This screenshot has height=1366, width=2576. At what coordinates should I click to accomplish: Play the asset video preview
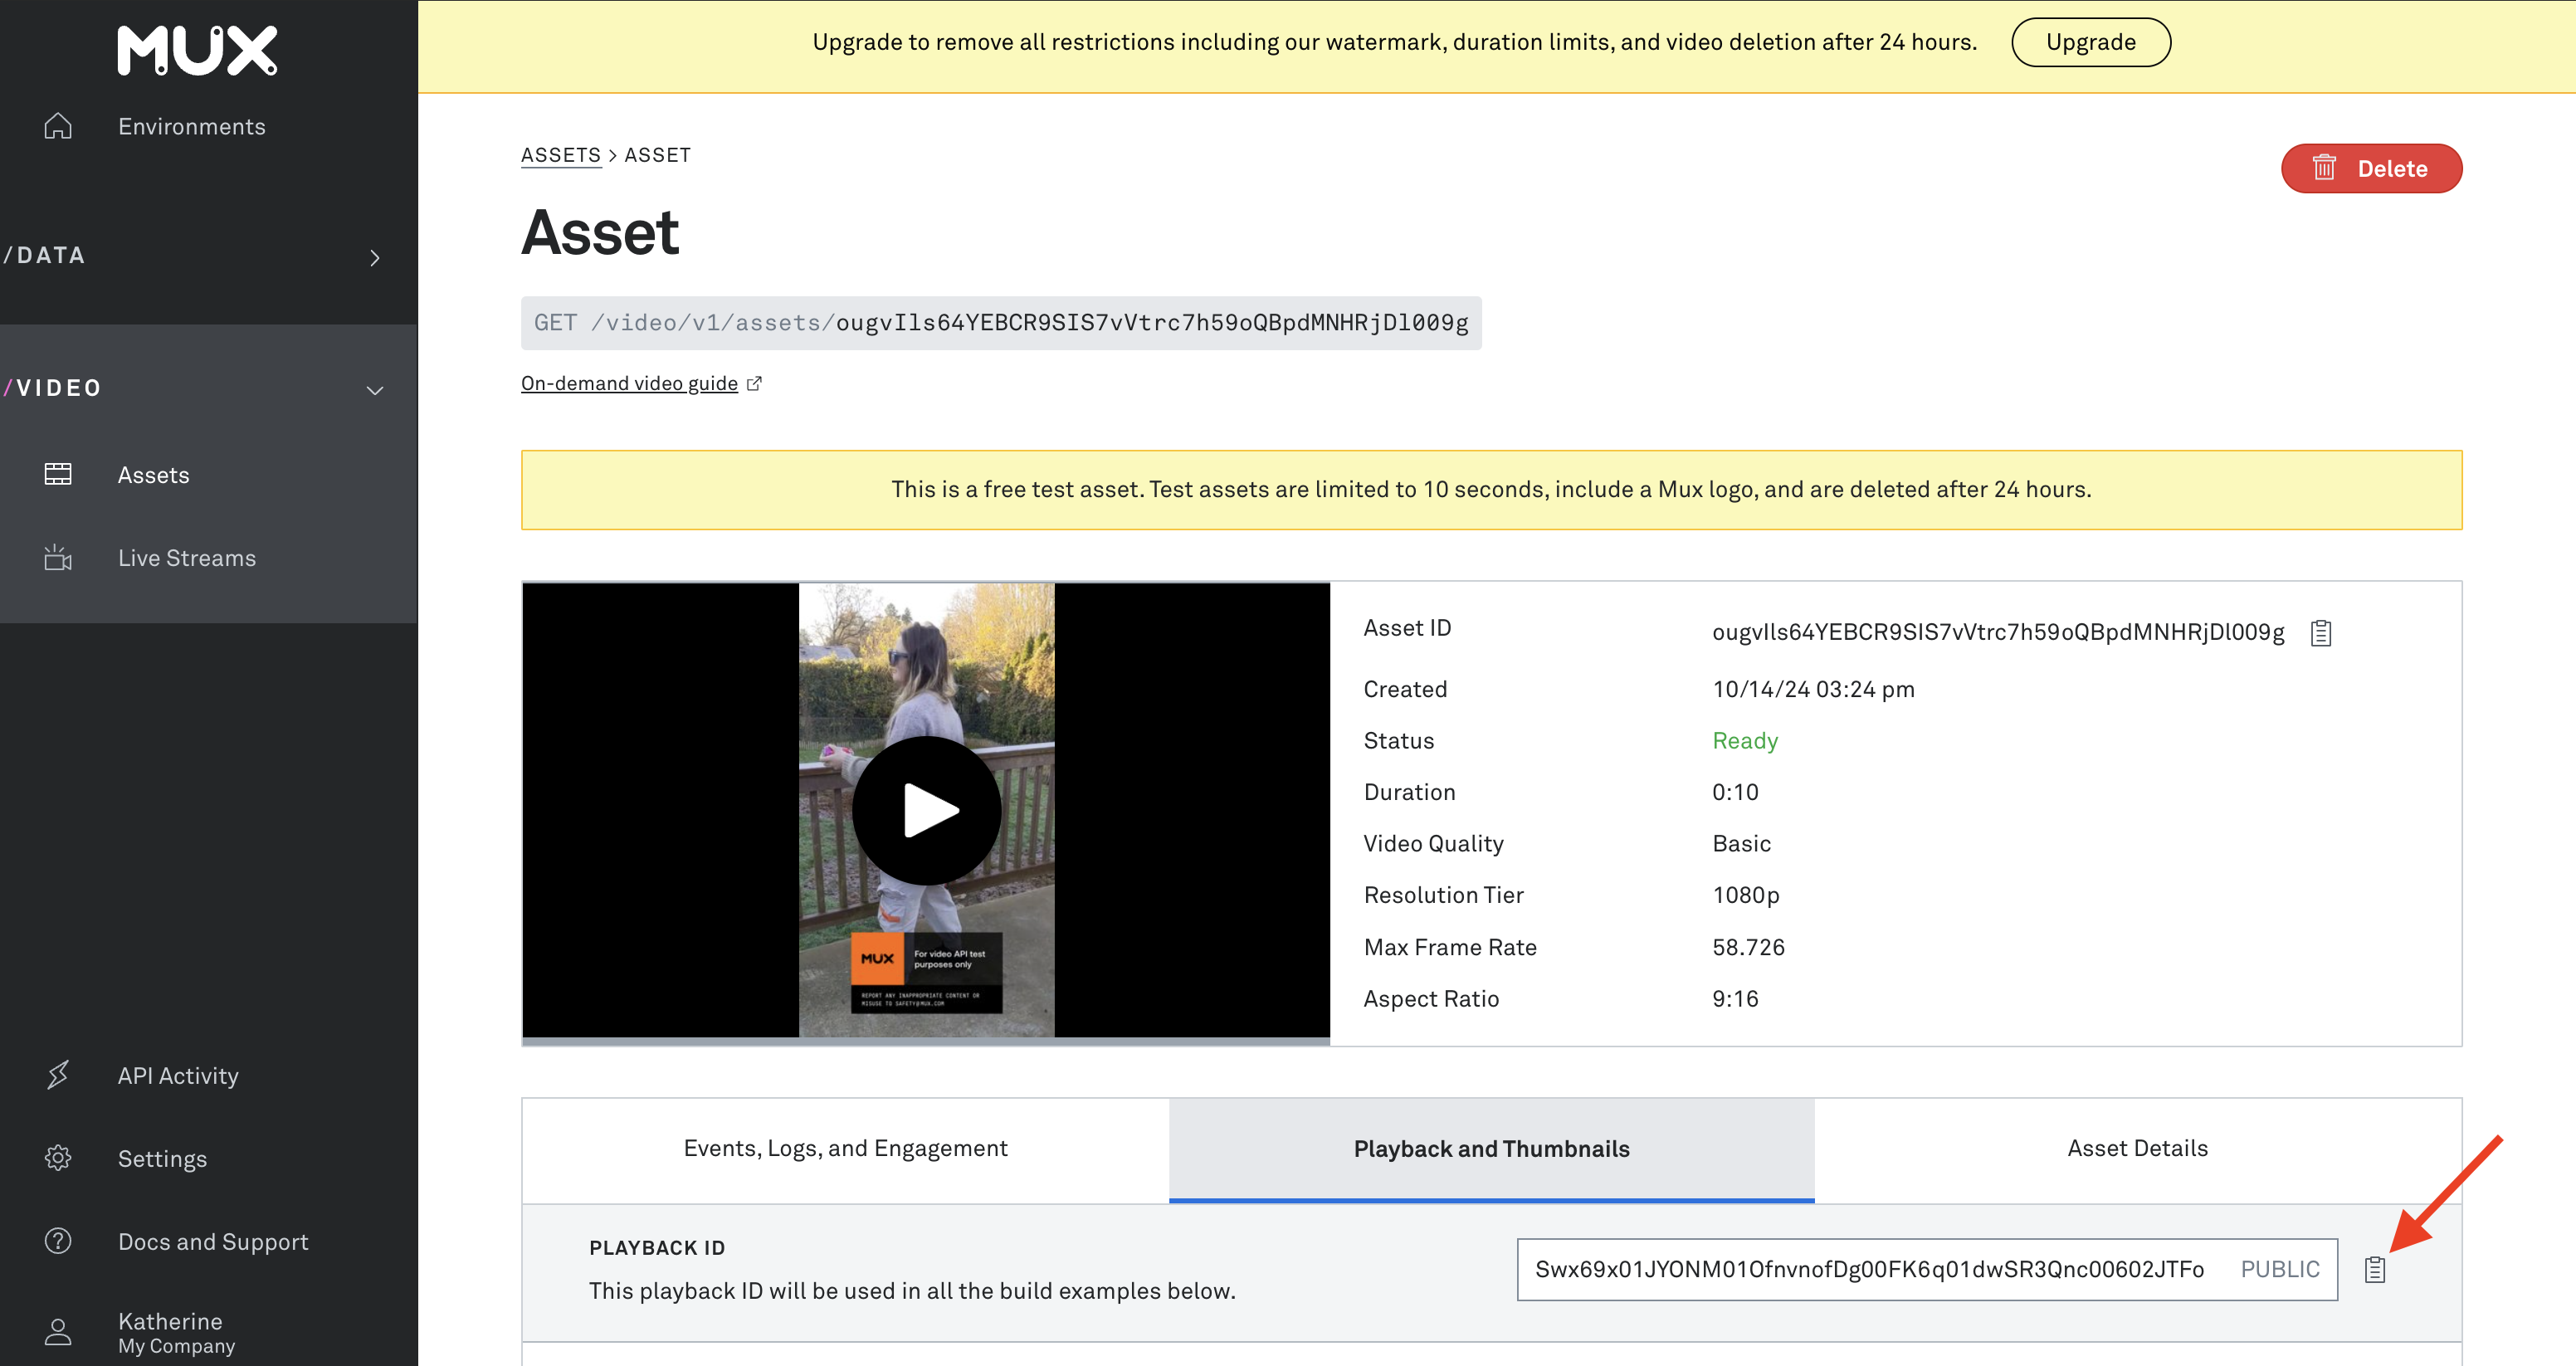click(926, 810)
